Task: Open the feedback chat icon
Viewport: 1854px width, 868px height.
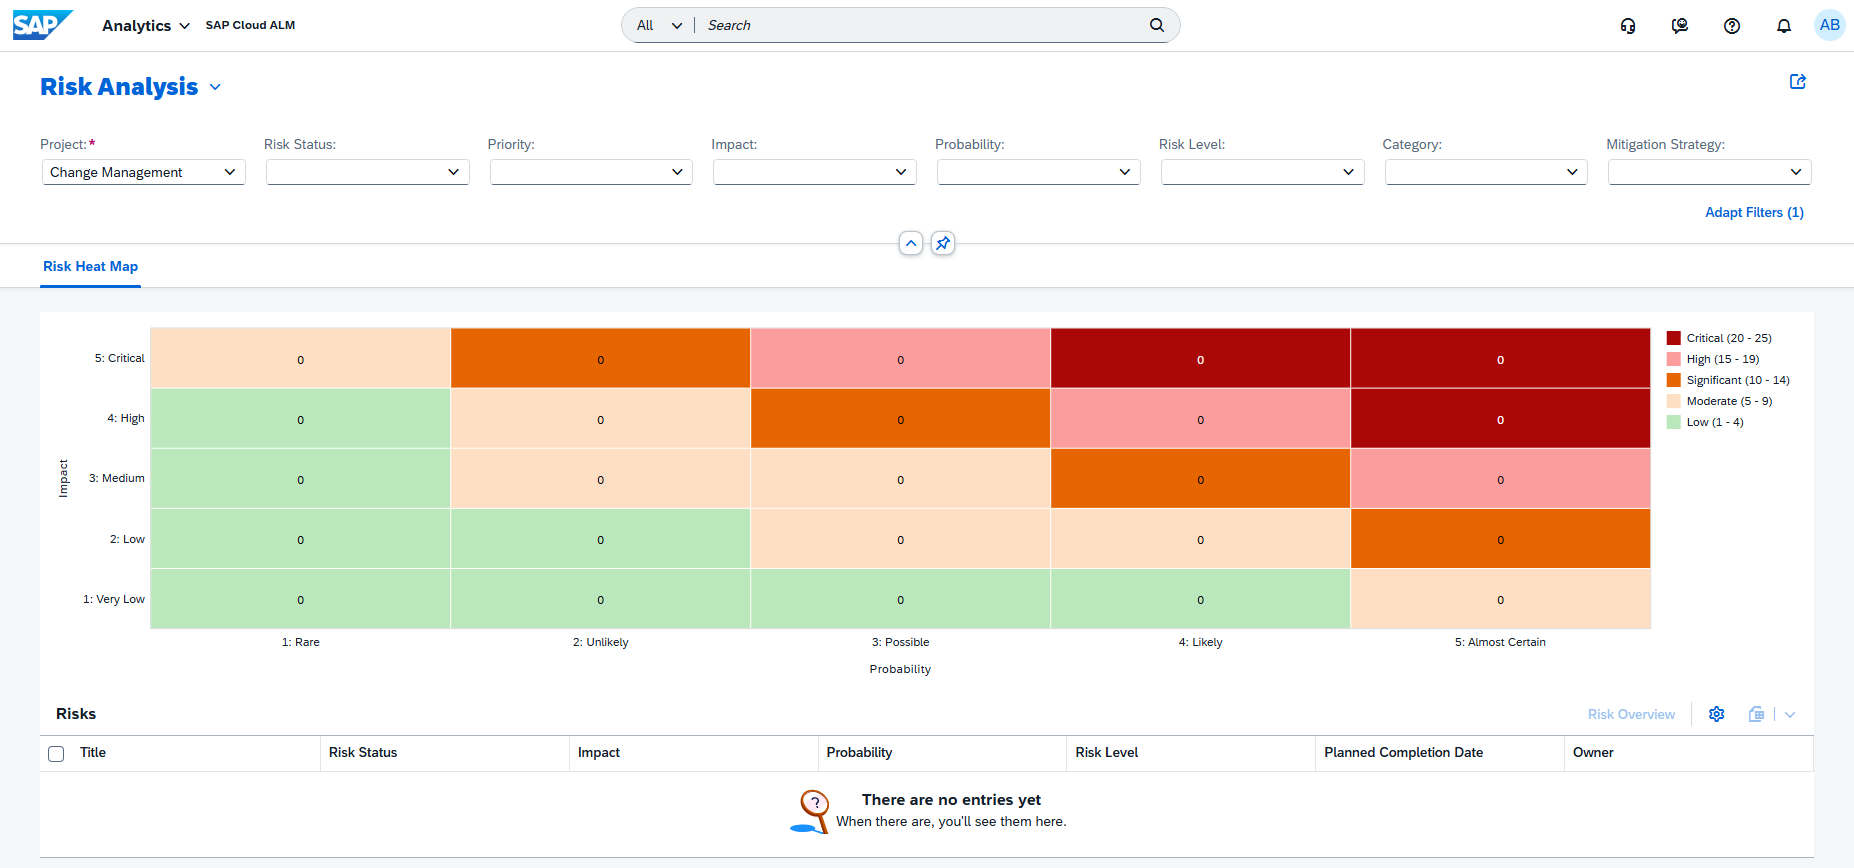Action: 1680,26
